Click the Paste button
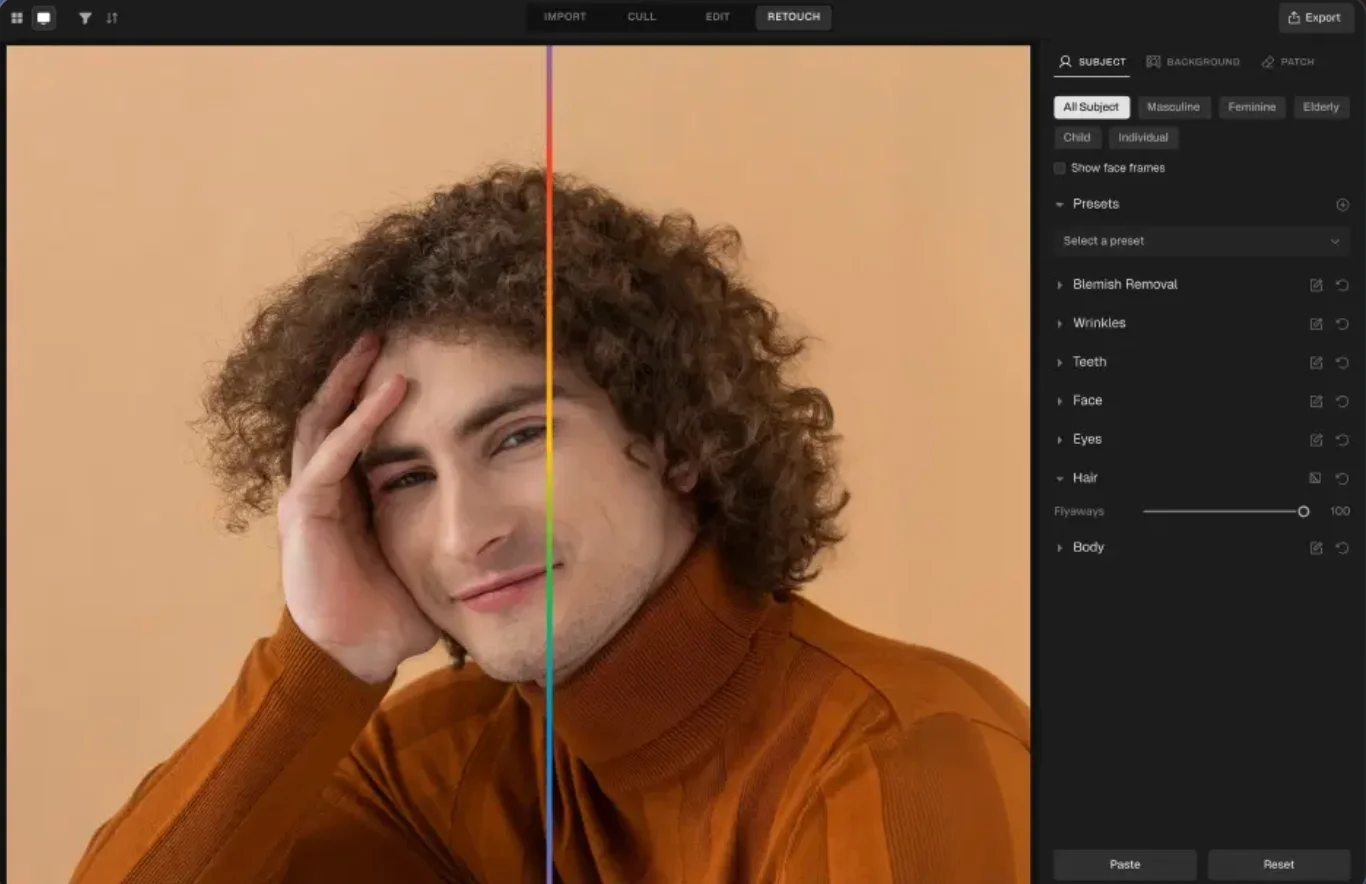This screenshot has height=884, width=1366. pyautogui.click(x=1125, y=864)
